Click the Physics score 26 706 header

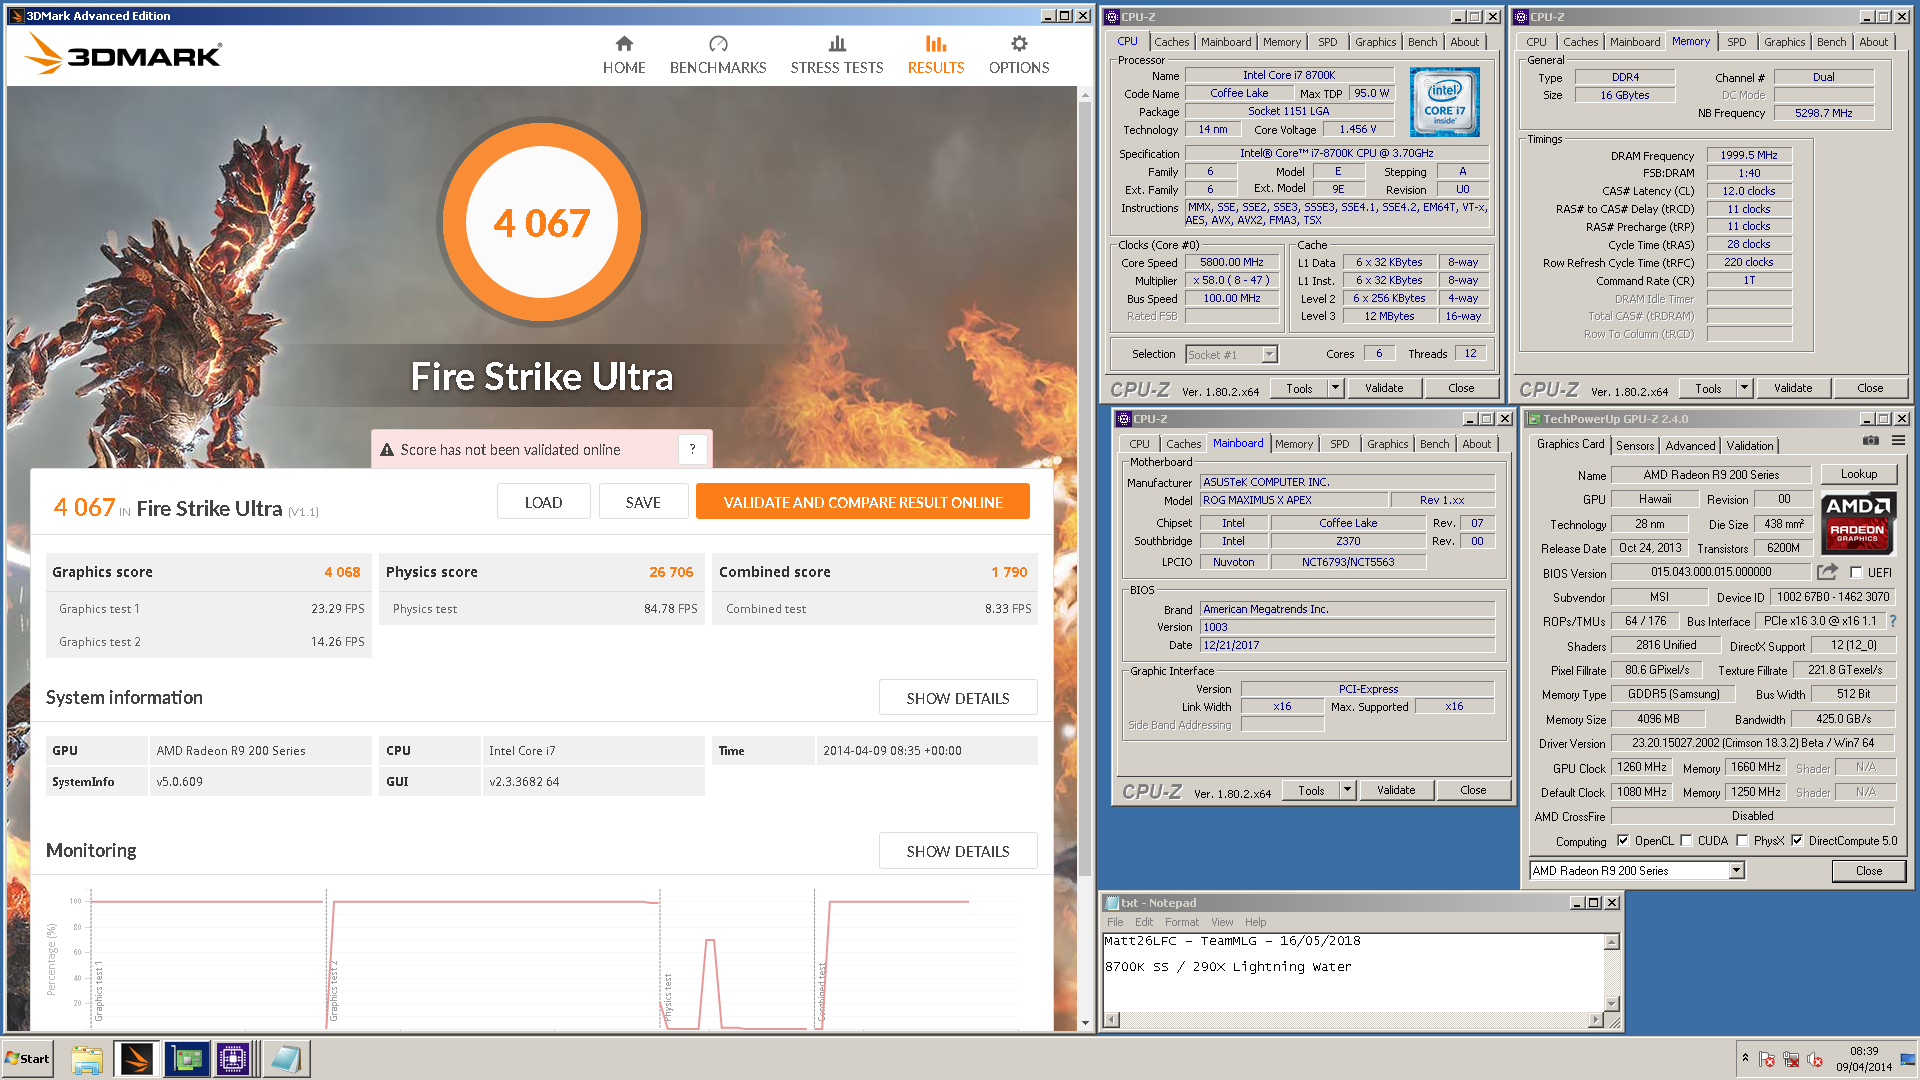tap(542, 572)
